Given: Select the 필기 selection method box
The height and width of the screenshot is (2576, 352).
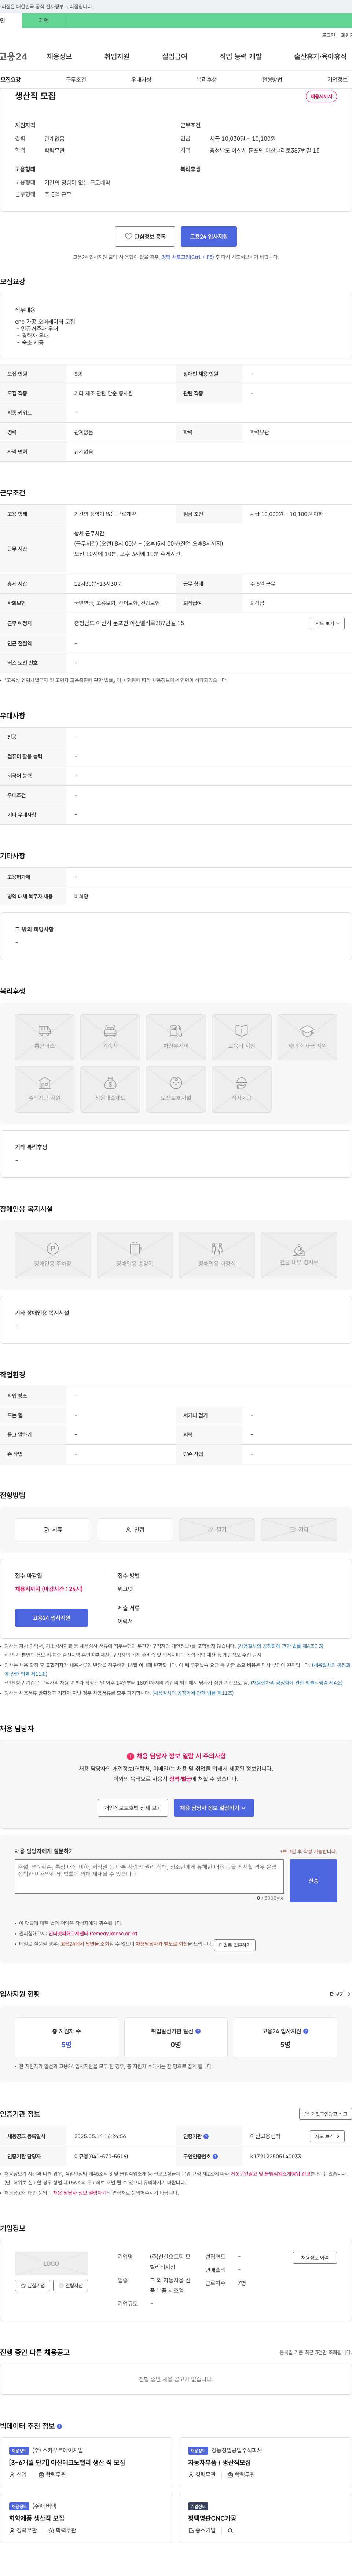Looking at the screenshot, I should pyautogui.click(x=217, y=1529).
